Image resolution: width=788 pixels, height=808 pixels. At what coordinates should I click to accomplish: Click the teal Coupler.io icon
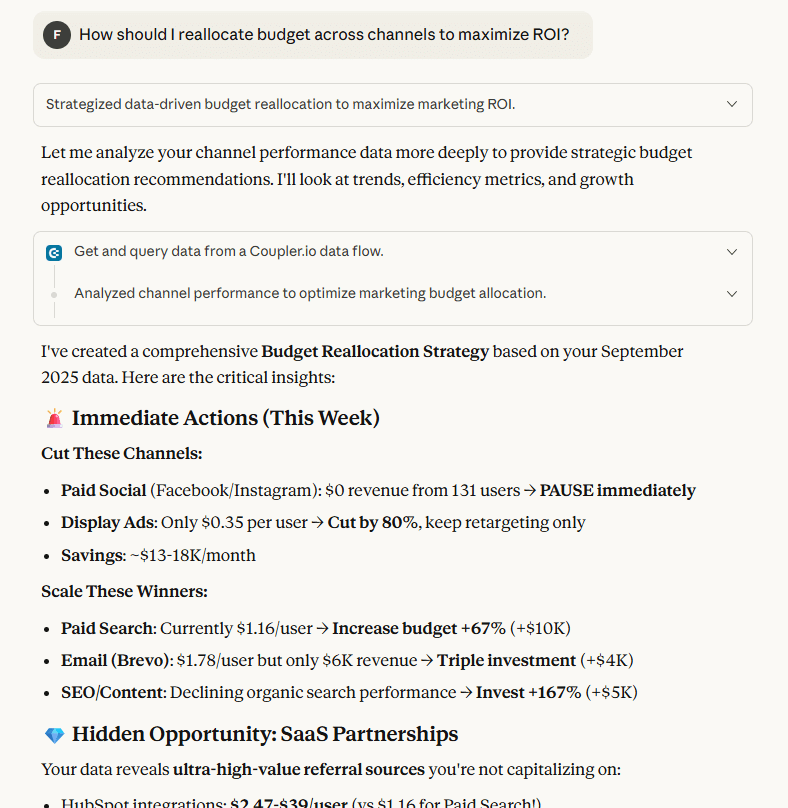pyautogui.click(x=54, y=252)
